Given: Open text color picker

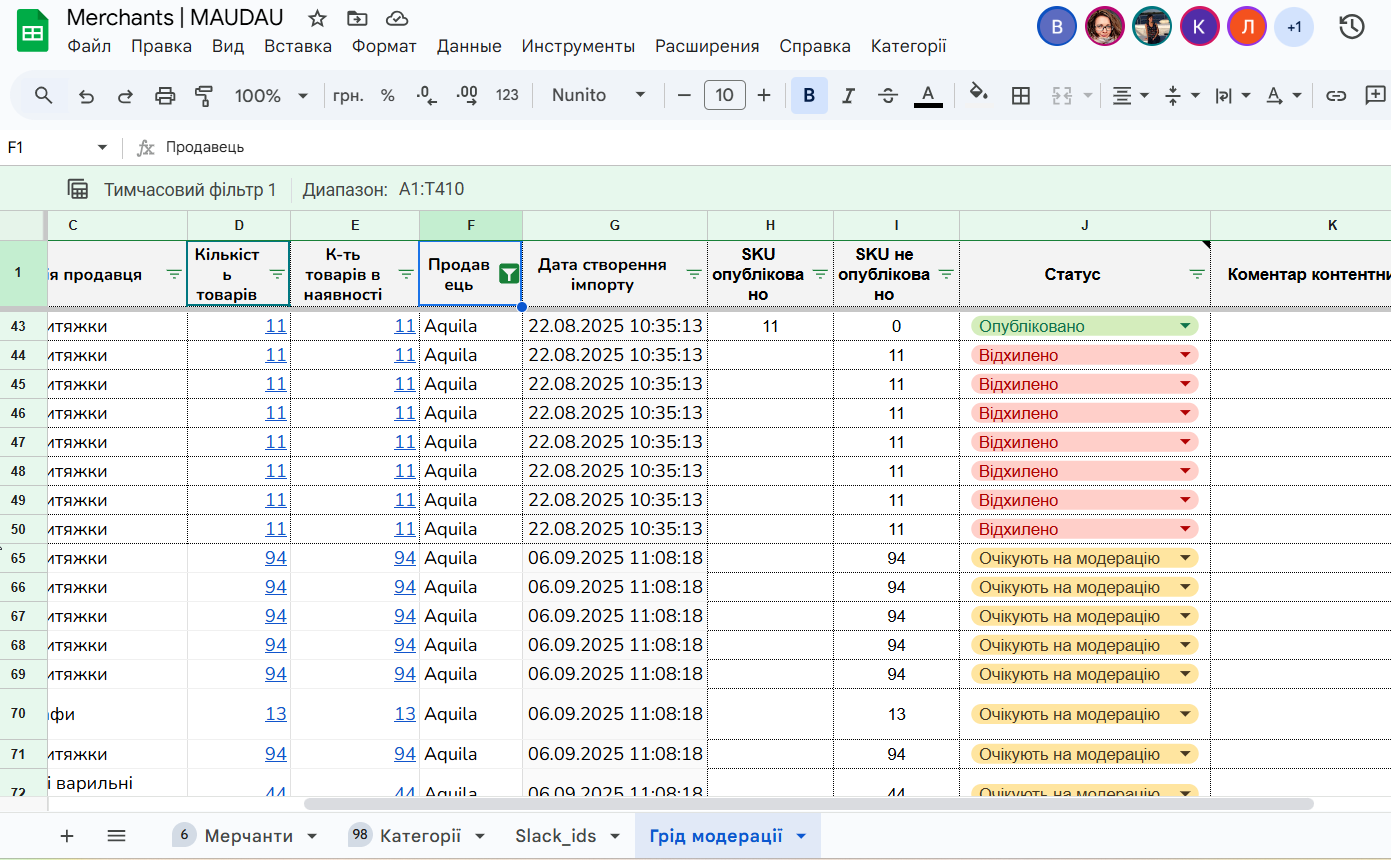Looking at the screenshot, I should tap(928, 96).
